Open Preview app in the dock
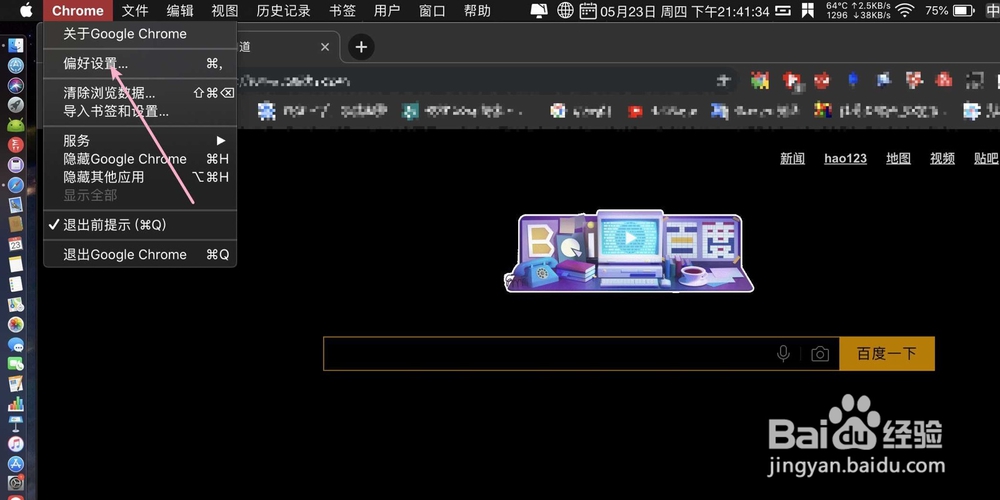The width and height of the screenshot is (1000, 500). [x=15, y=205]
